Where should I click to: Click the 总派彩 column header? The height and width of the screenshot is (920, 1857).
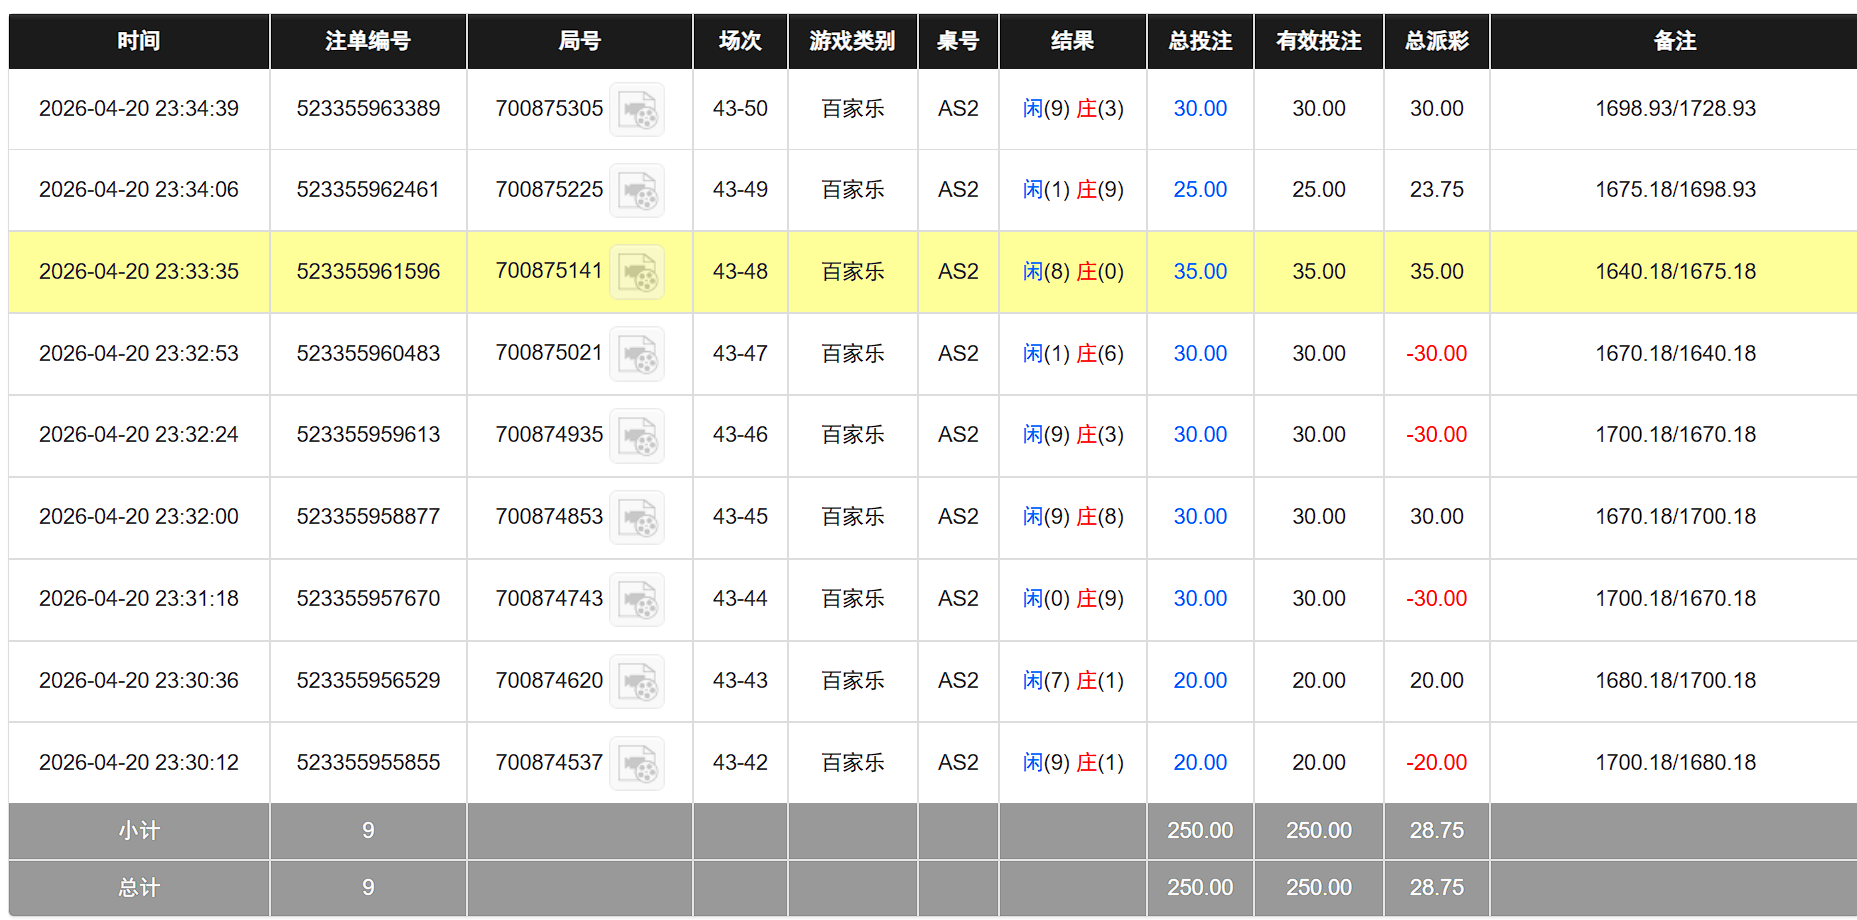click(1437, 41)
